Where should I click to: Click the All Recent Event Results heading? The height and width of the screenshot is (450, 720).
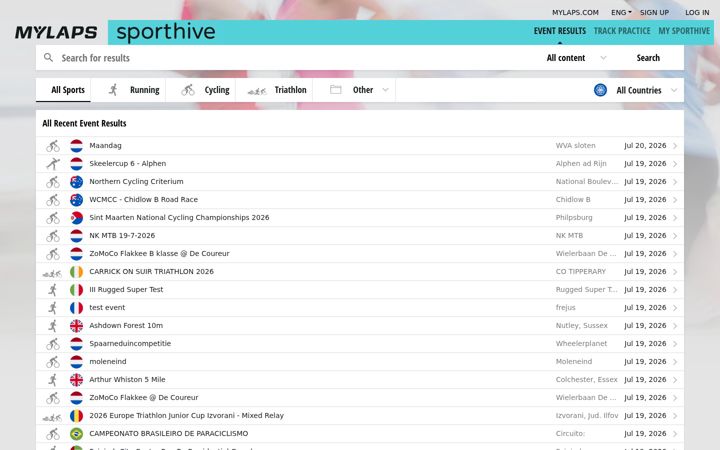coord(84,123)
